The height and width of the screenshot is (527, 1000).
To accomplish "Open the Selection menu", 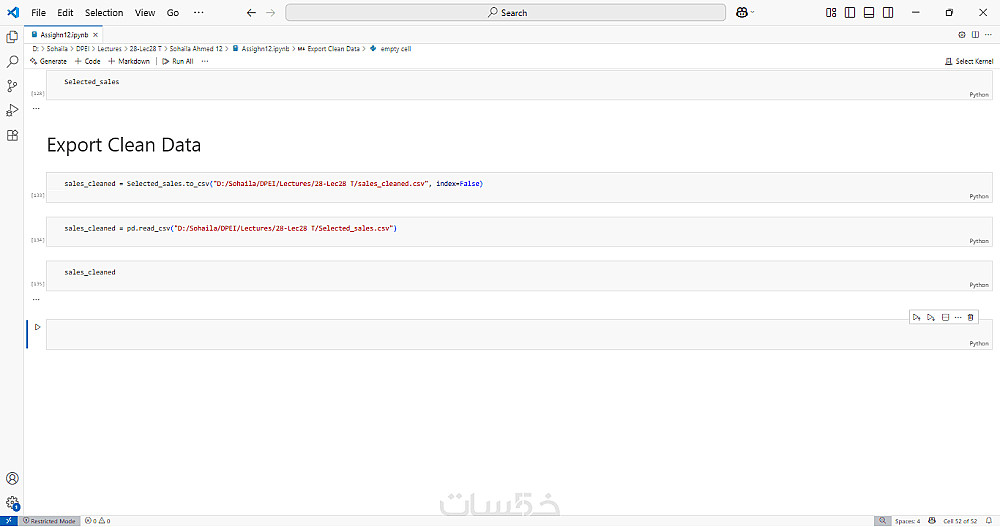I will (104, 12).
